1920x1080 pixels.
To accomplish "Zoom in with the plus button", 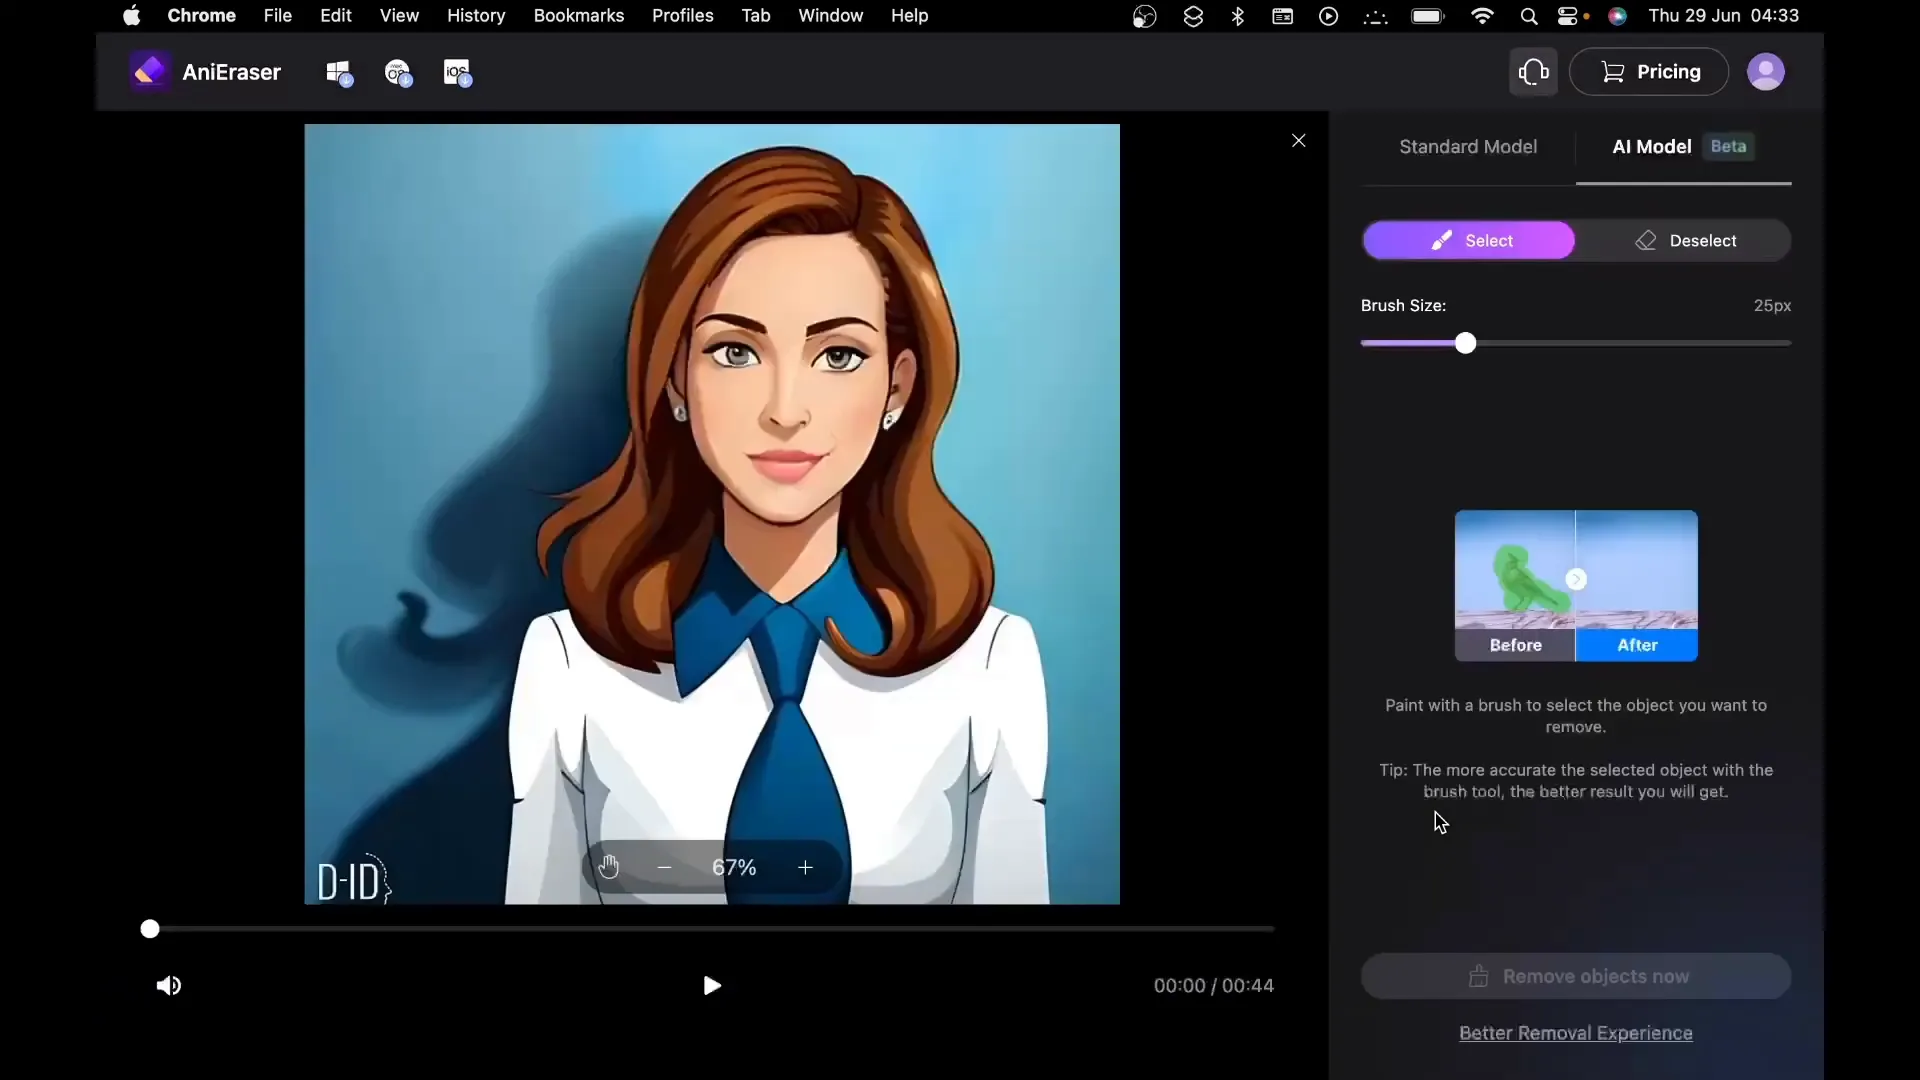I will 805,867.
